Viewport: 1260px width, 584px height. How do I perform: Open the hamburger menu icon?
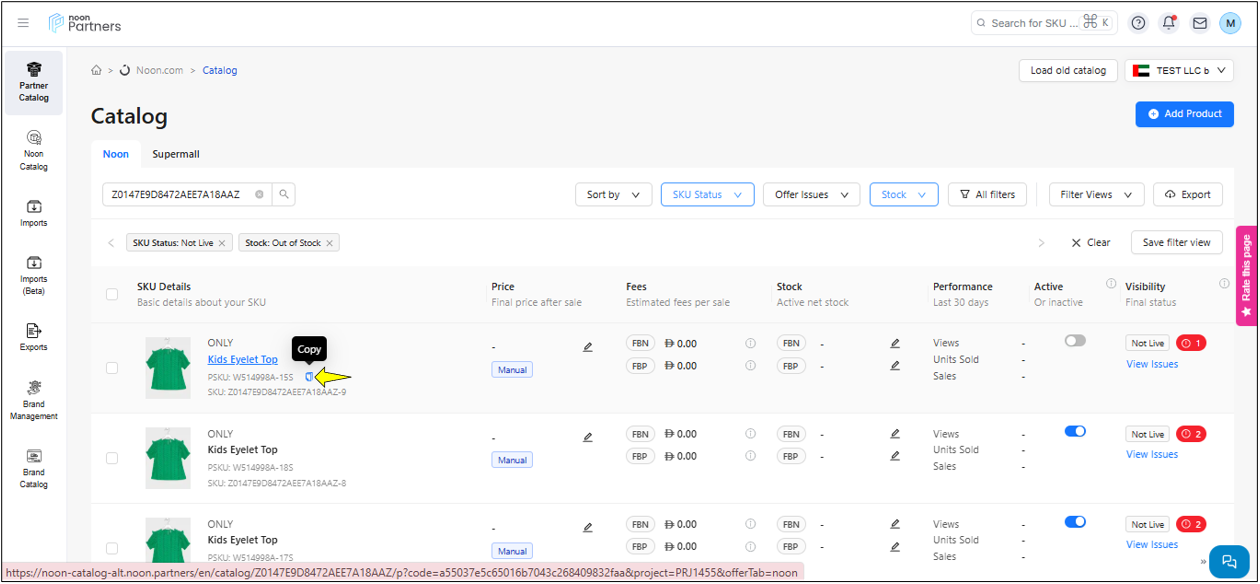[24, 23]
